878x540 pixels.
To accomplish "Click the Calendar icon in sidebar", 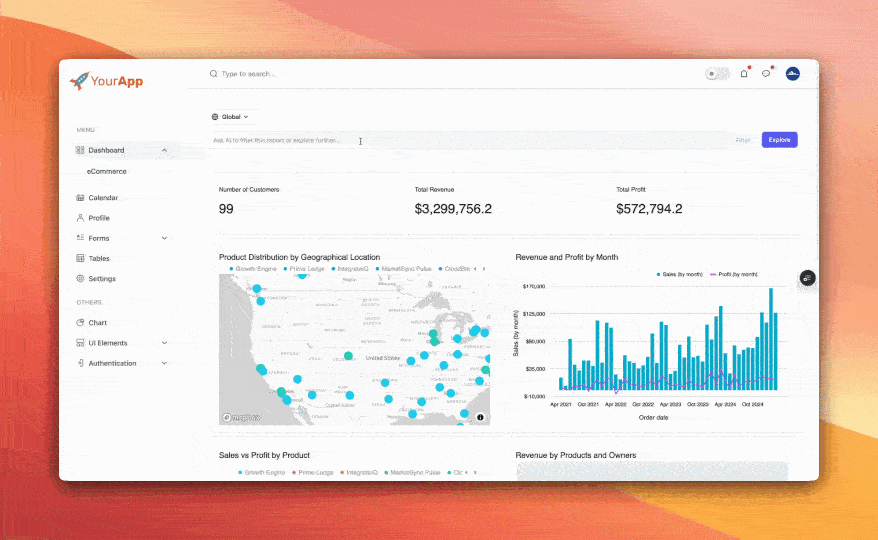I will pyautogui.click(x=80, y=198).
